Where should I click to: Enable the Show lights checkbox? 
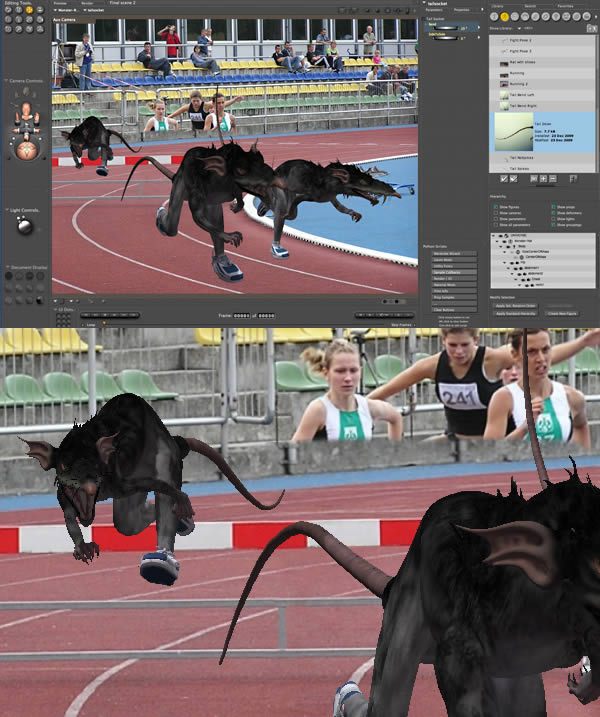click(x=553, y=219)
